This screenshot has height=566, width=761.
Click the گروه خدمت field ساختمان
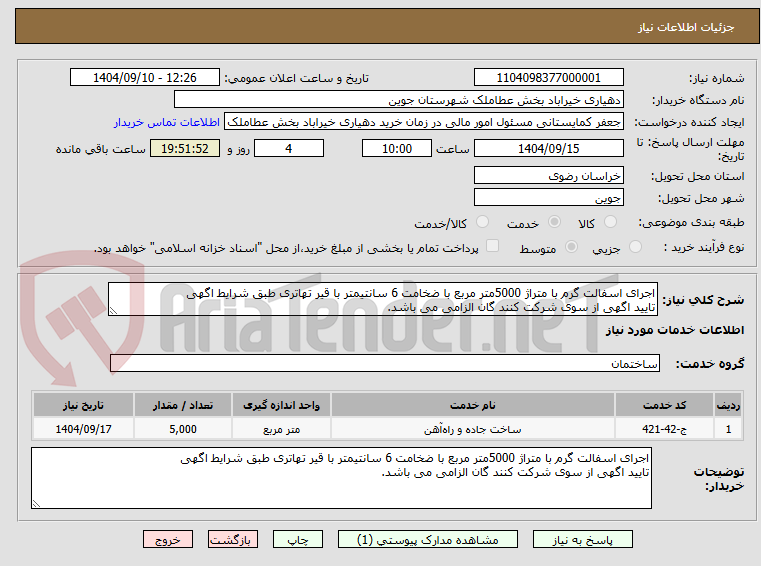click(x=385, y=364)
